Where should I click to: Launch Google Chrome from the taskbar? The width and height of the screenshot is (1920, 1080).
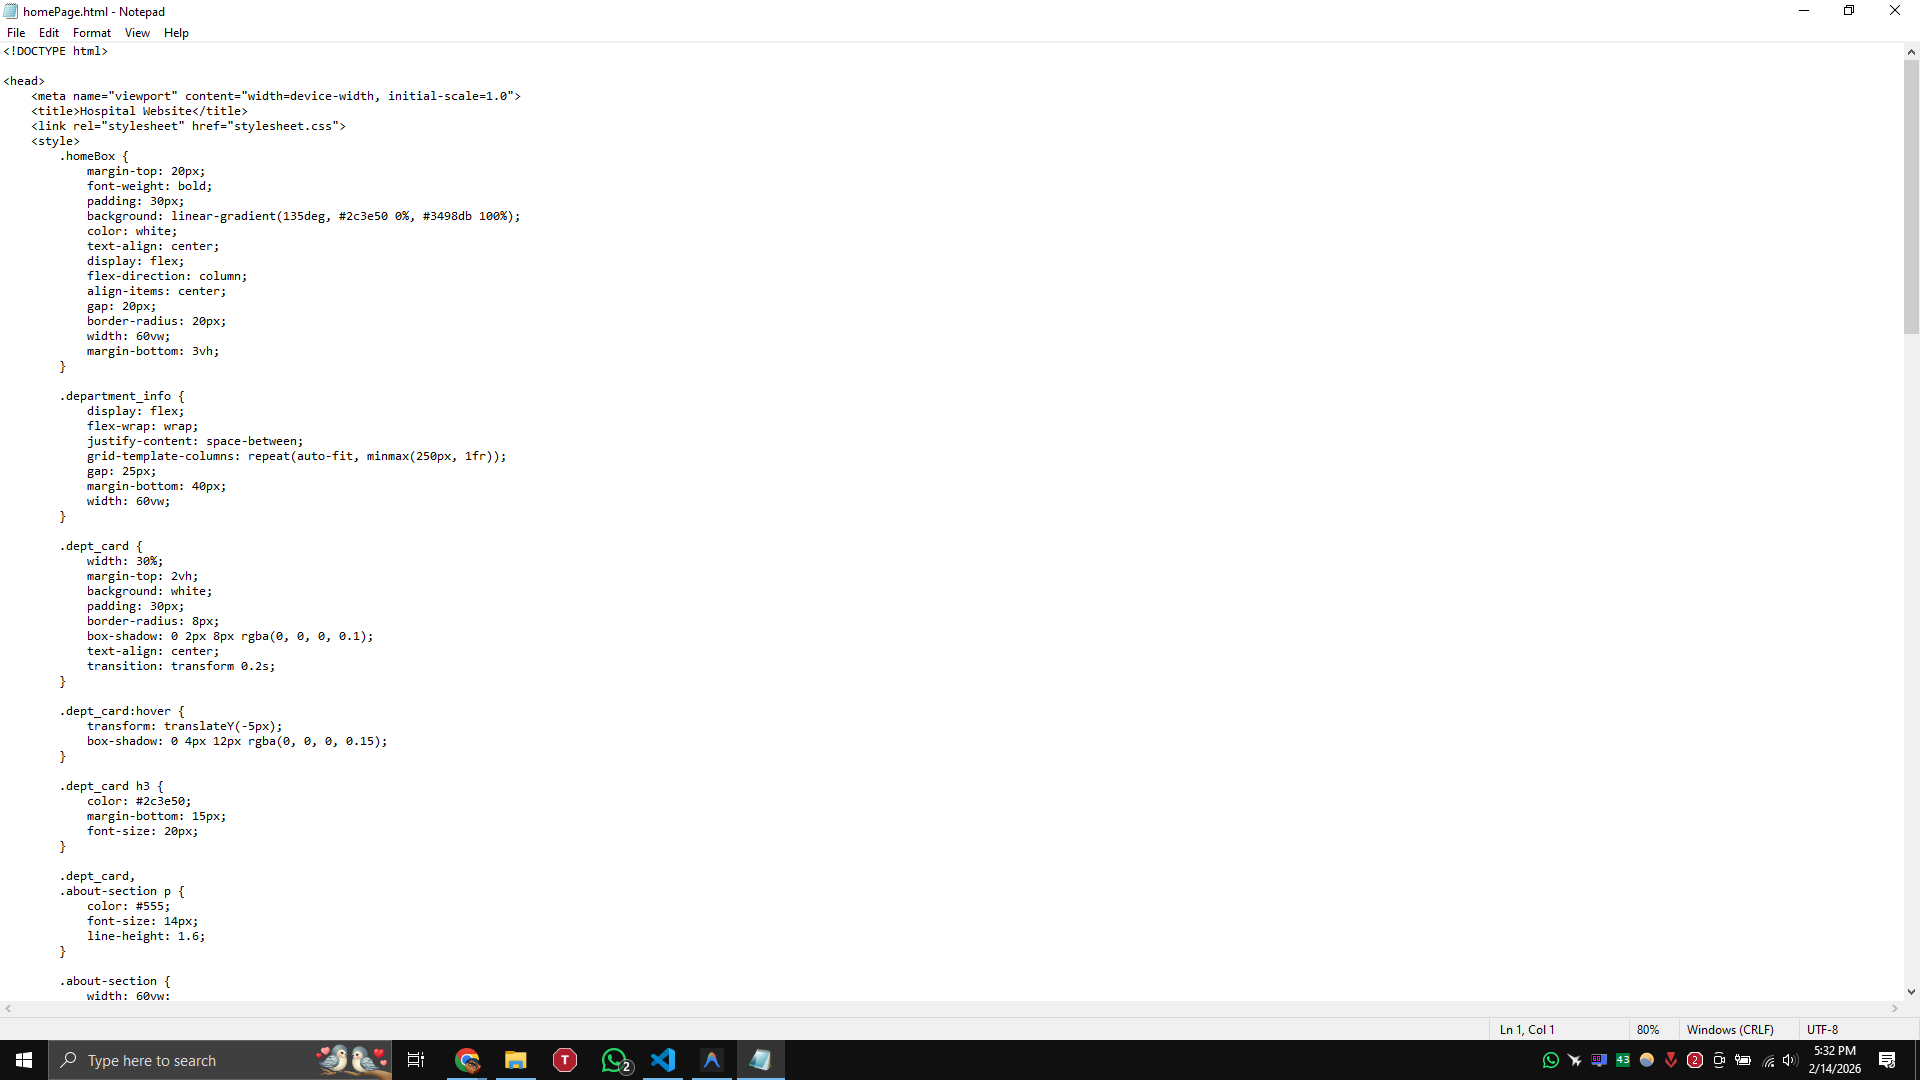coord(467,1059)
